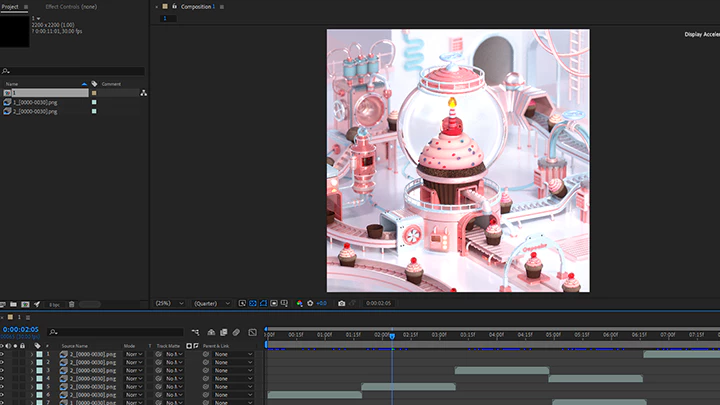Click the Interpret Footage icon in Project panel

(3, 304)
